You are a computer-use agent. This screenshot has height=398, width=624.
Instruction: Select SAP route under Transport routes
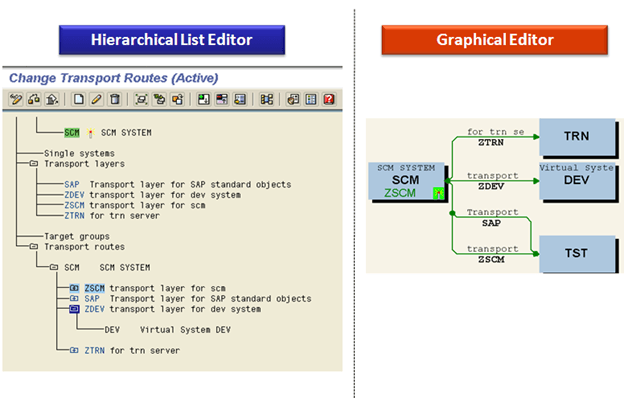(198, 298)
